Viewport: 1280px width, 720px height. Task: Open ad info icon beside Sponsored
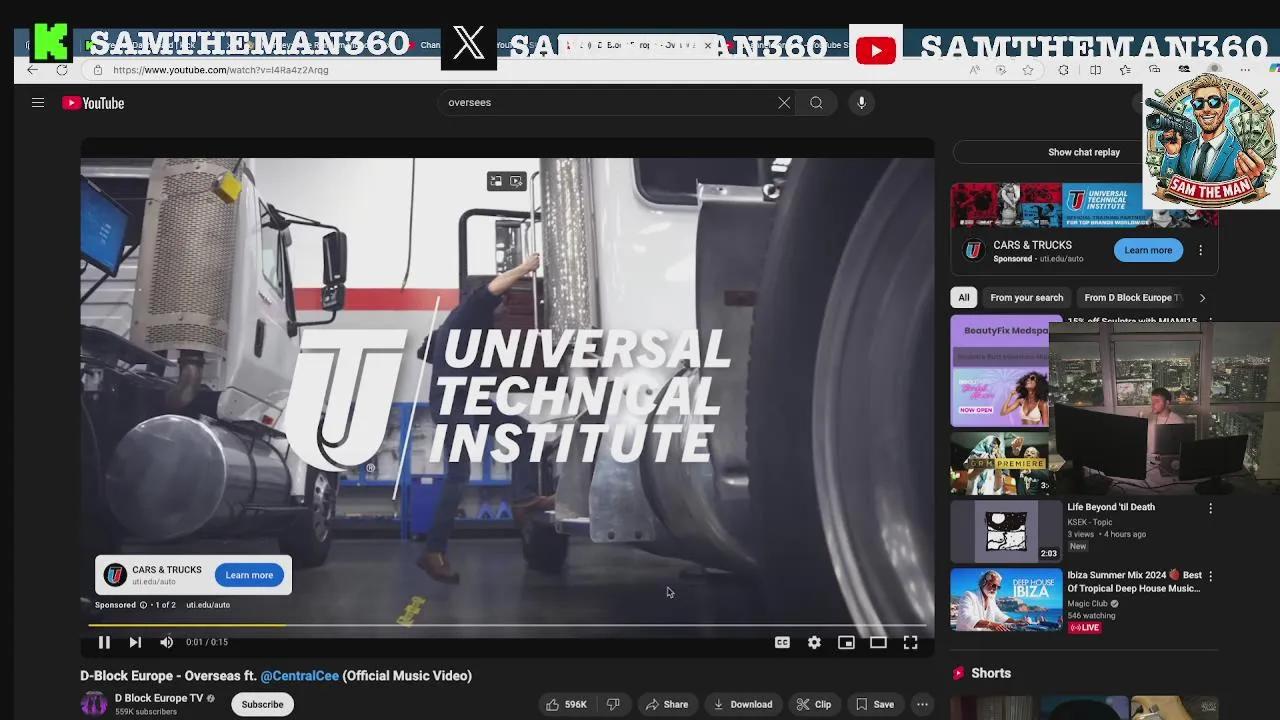(143, 605)
